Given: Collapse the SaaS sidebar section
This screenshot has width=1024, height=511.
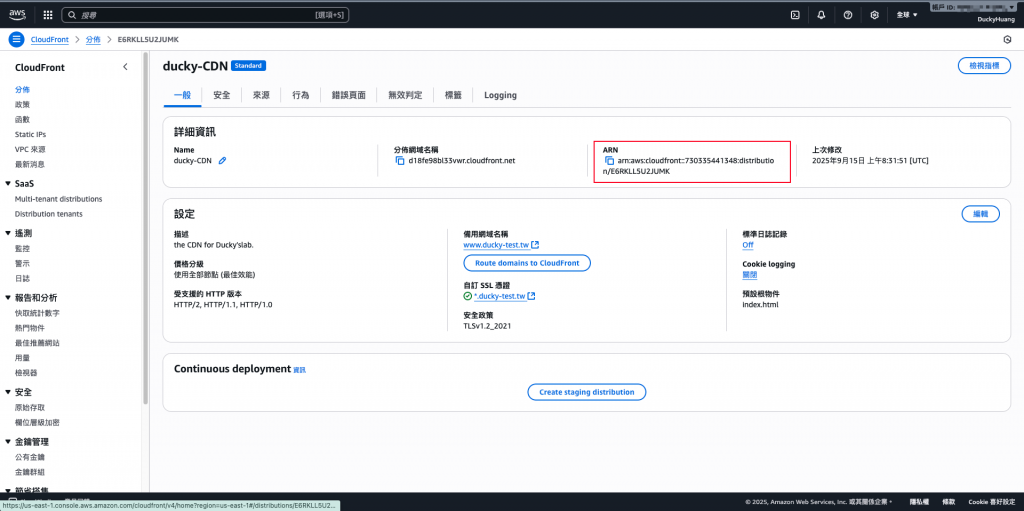Looking at the screenshot, I should click(8, 184).
